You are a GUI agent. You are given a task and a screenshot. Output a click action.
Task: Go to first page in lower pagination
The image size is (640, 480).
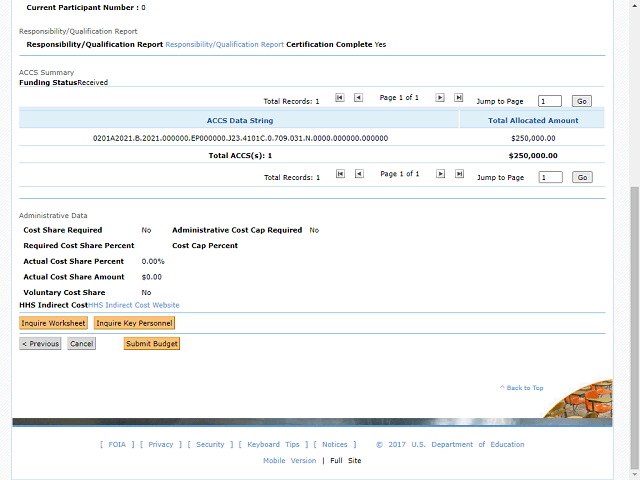340,174
